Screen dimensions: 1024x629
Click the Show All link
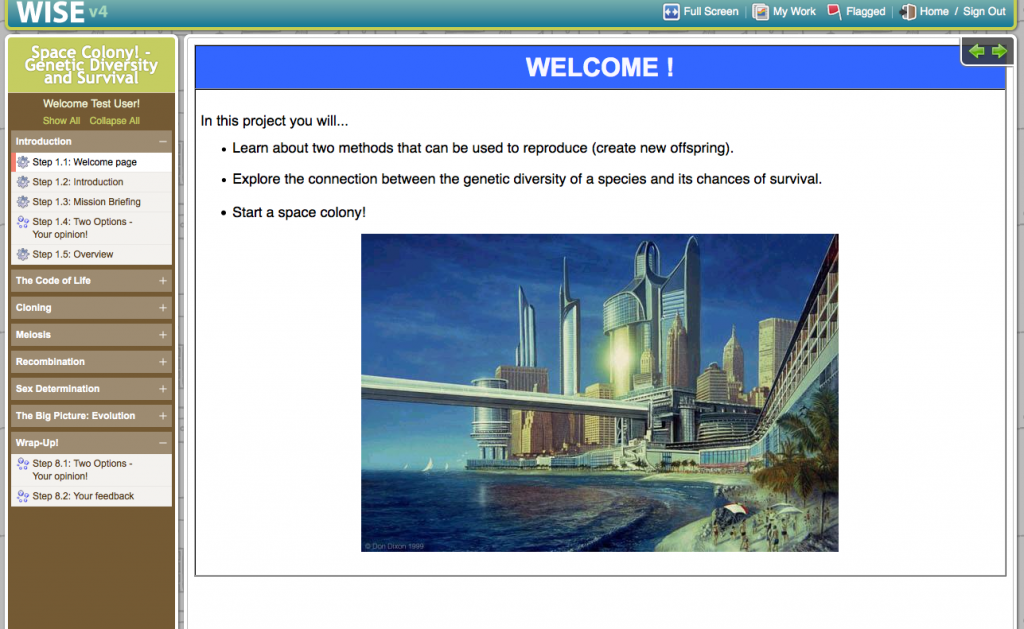61,121
